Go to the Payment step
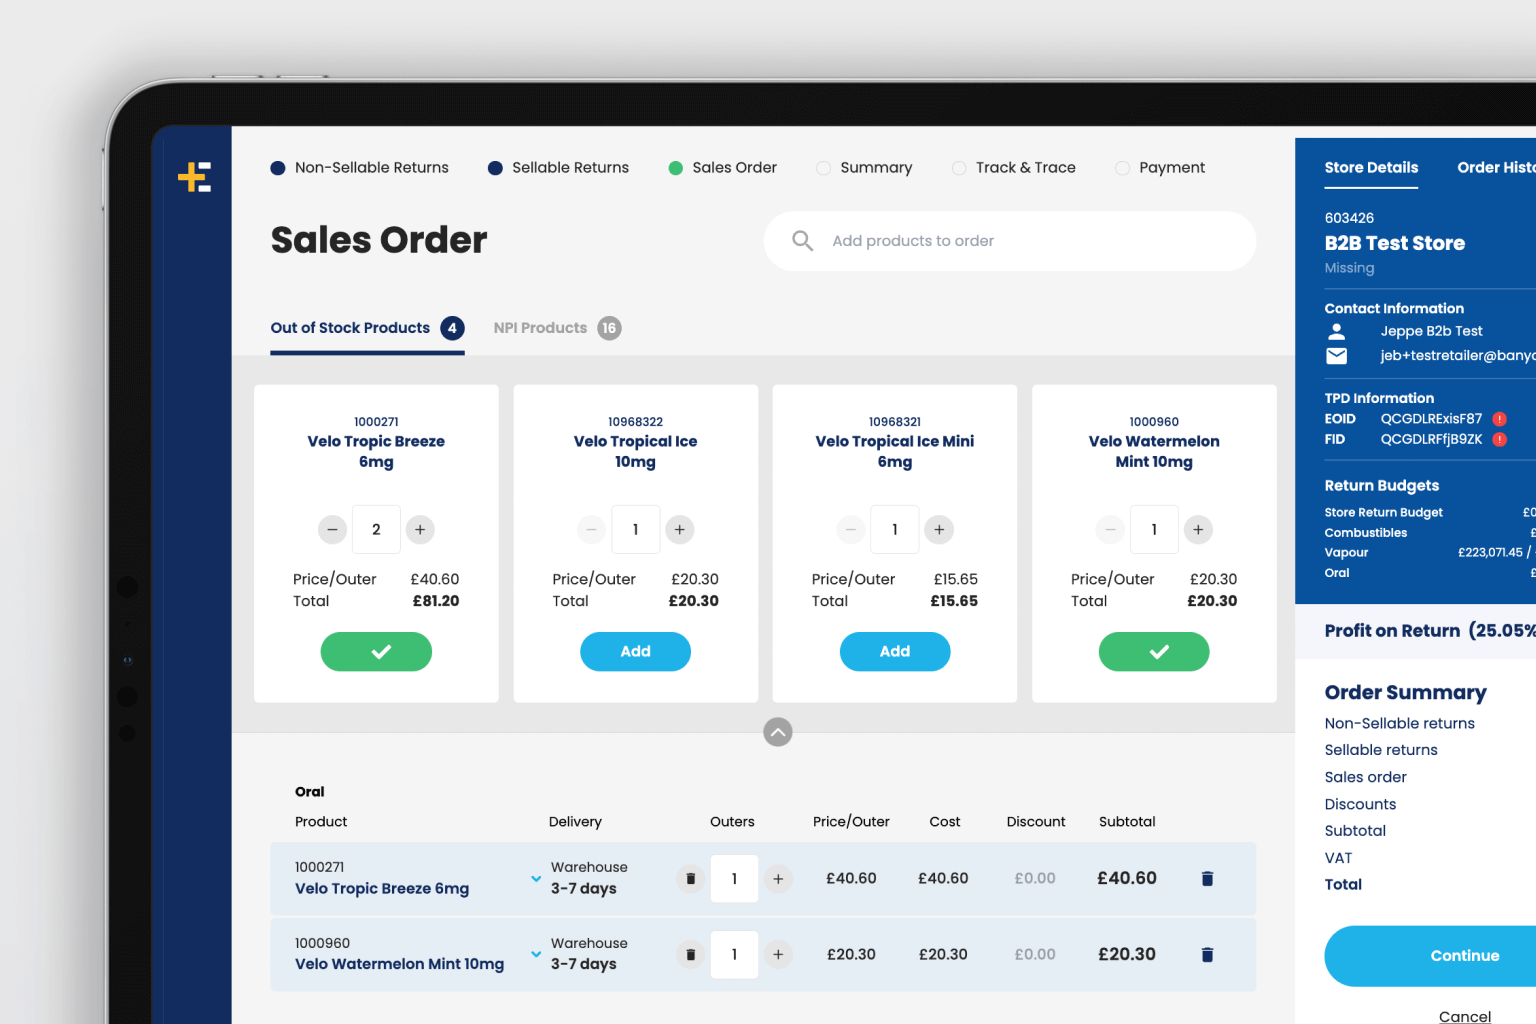This screenshot has width=1536, height=1024. click(x=1160, y=168)
